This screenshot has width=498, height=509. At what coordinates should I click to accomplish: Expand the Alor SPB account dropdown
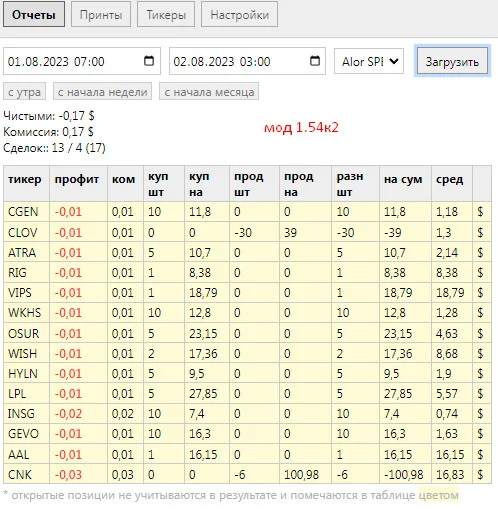click(369, 61)
